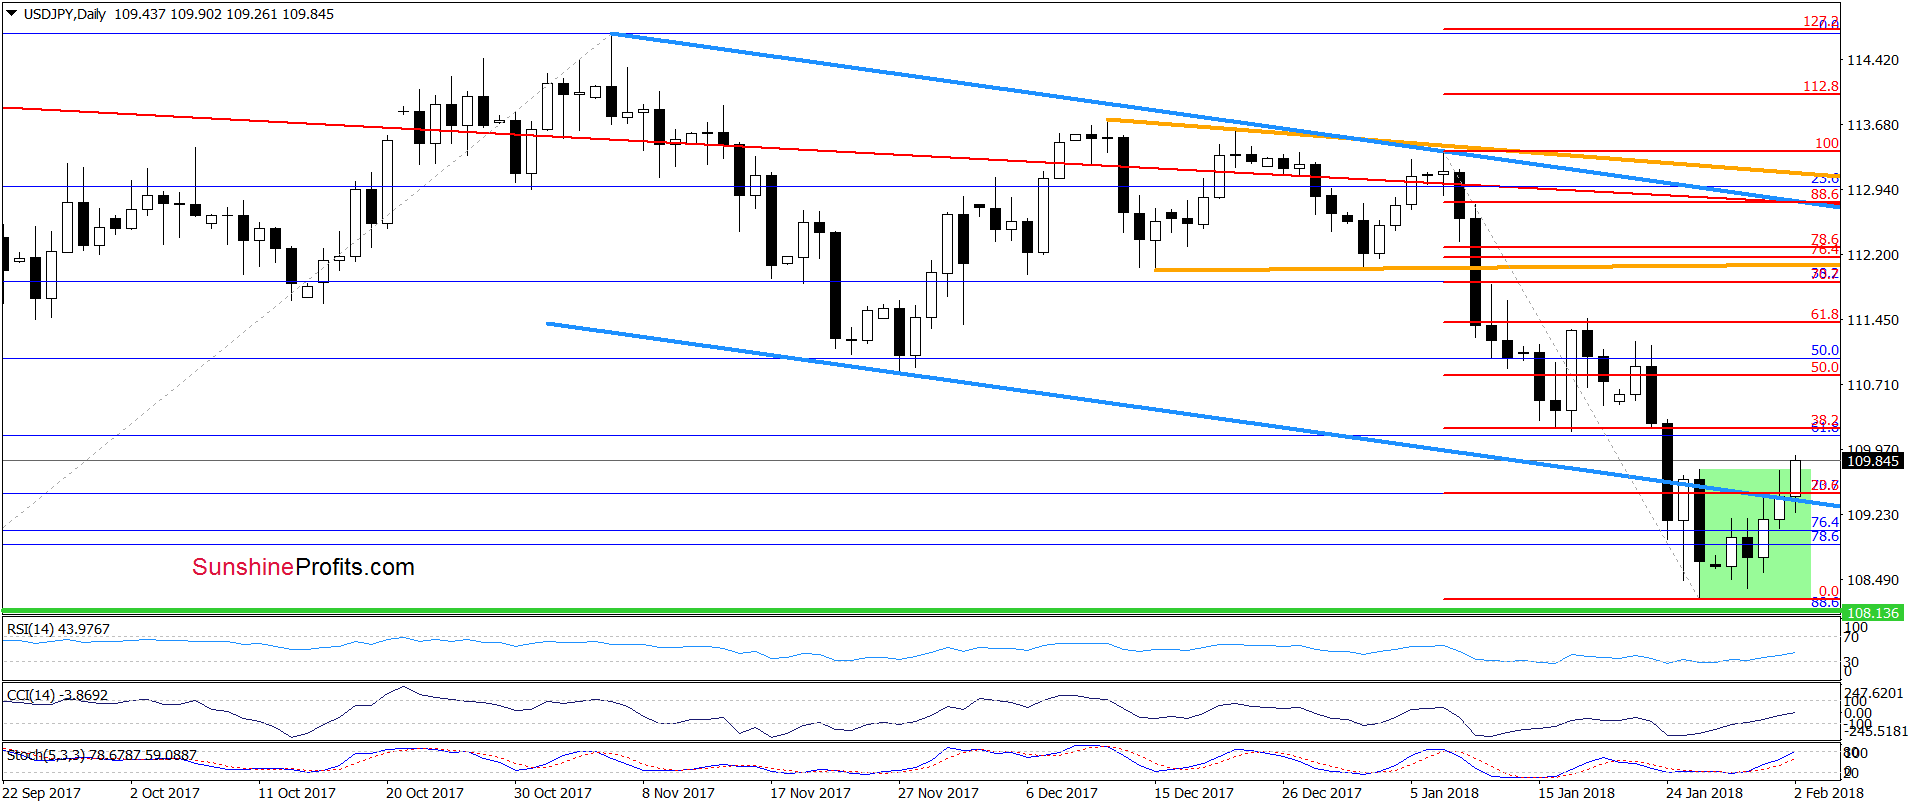Screen dimensions: 1908x807
Task: Click the red 61.8 Fibonacci label near 111.450
Action: point(1825,315)
